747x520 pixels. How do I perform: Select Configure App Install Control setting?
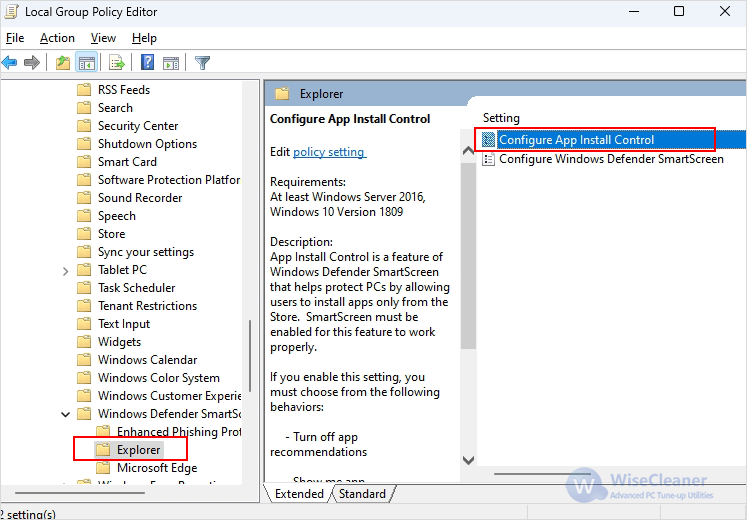point(576,140)
